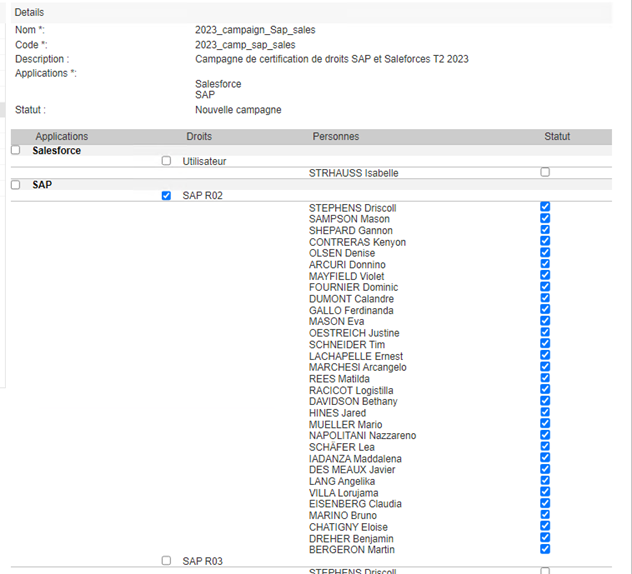Screen dimensions: 632x574
Task: Untick the MASON Eva status checkbox
Action: pos(545,321)
